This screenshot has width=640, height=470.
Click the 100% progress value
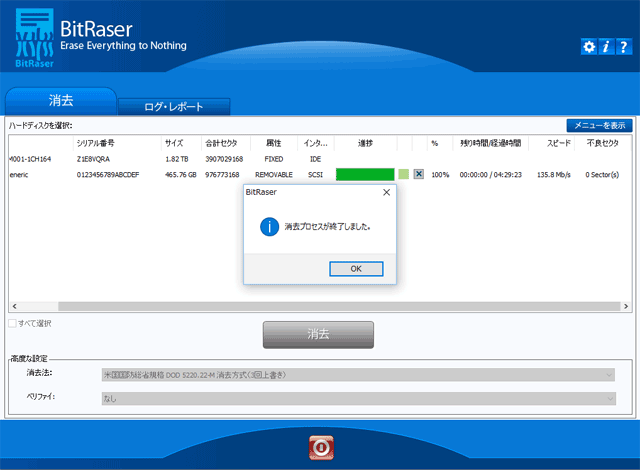pos(440,175)
